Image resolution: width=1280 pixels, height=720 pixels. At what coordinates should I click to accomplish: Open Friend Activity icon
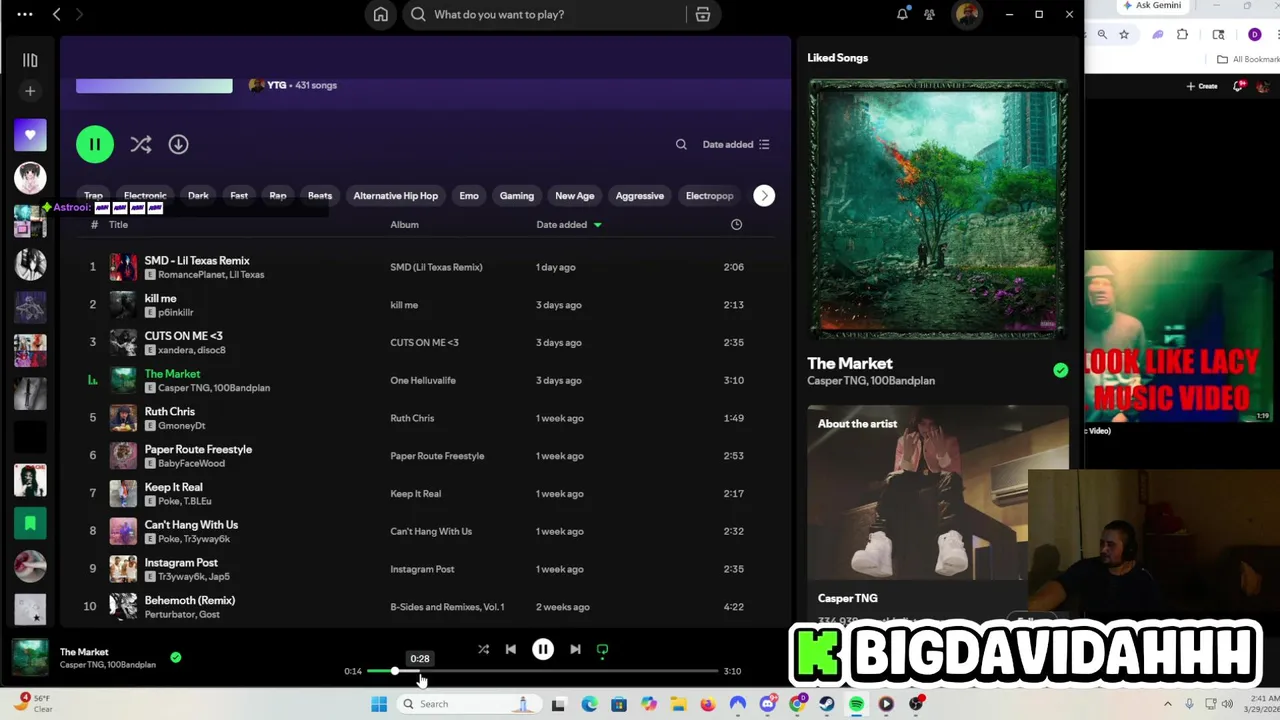[x=930, y=14]
